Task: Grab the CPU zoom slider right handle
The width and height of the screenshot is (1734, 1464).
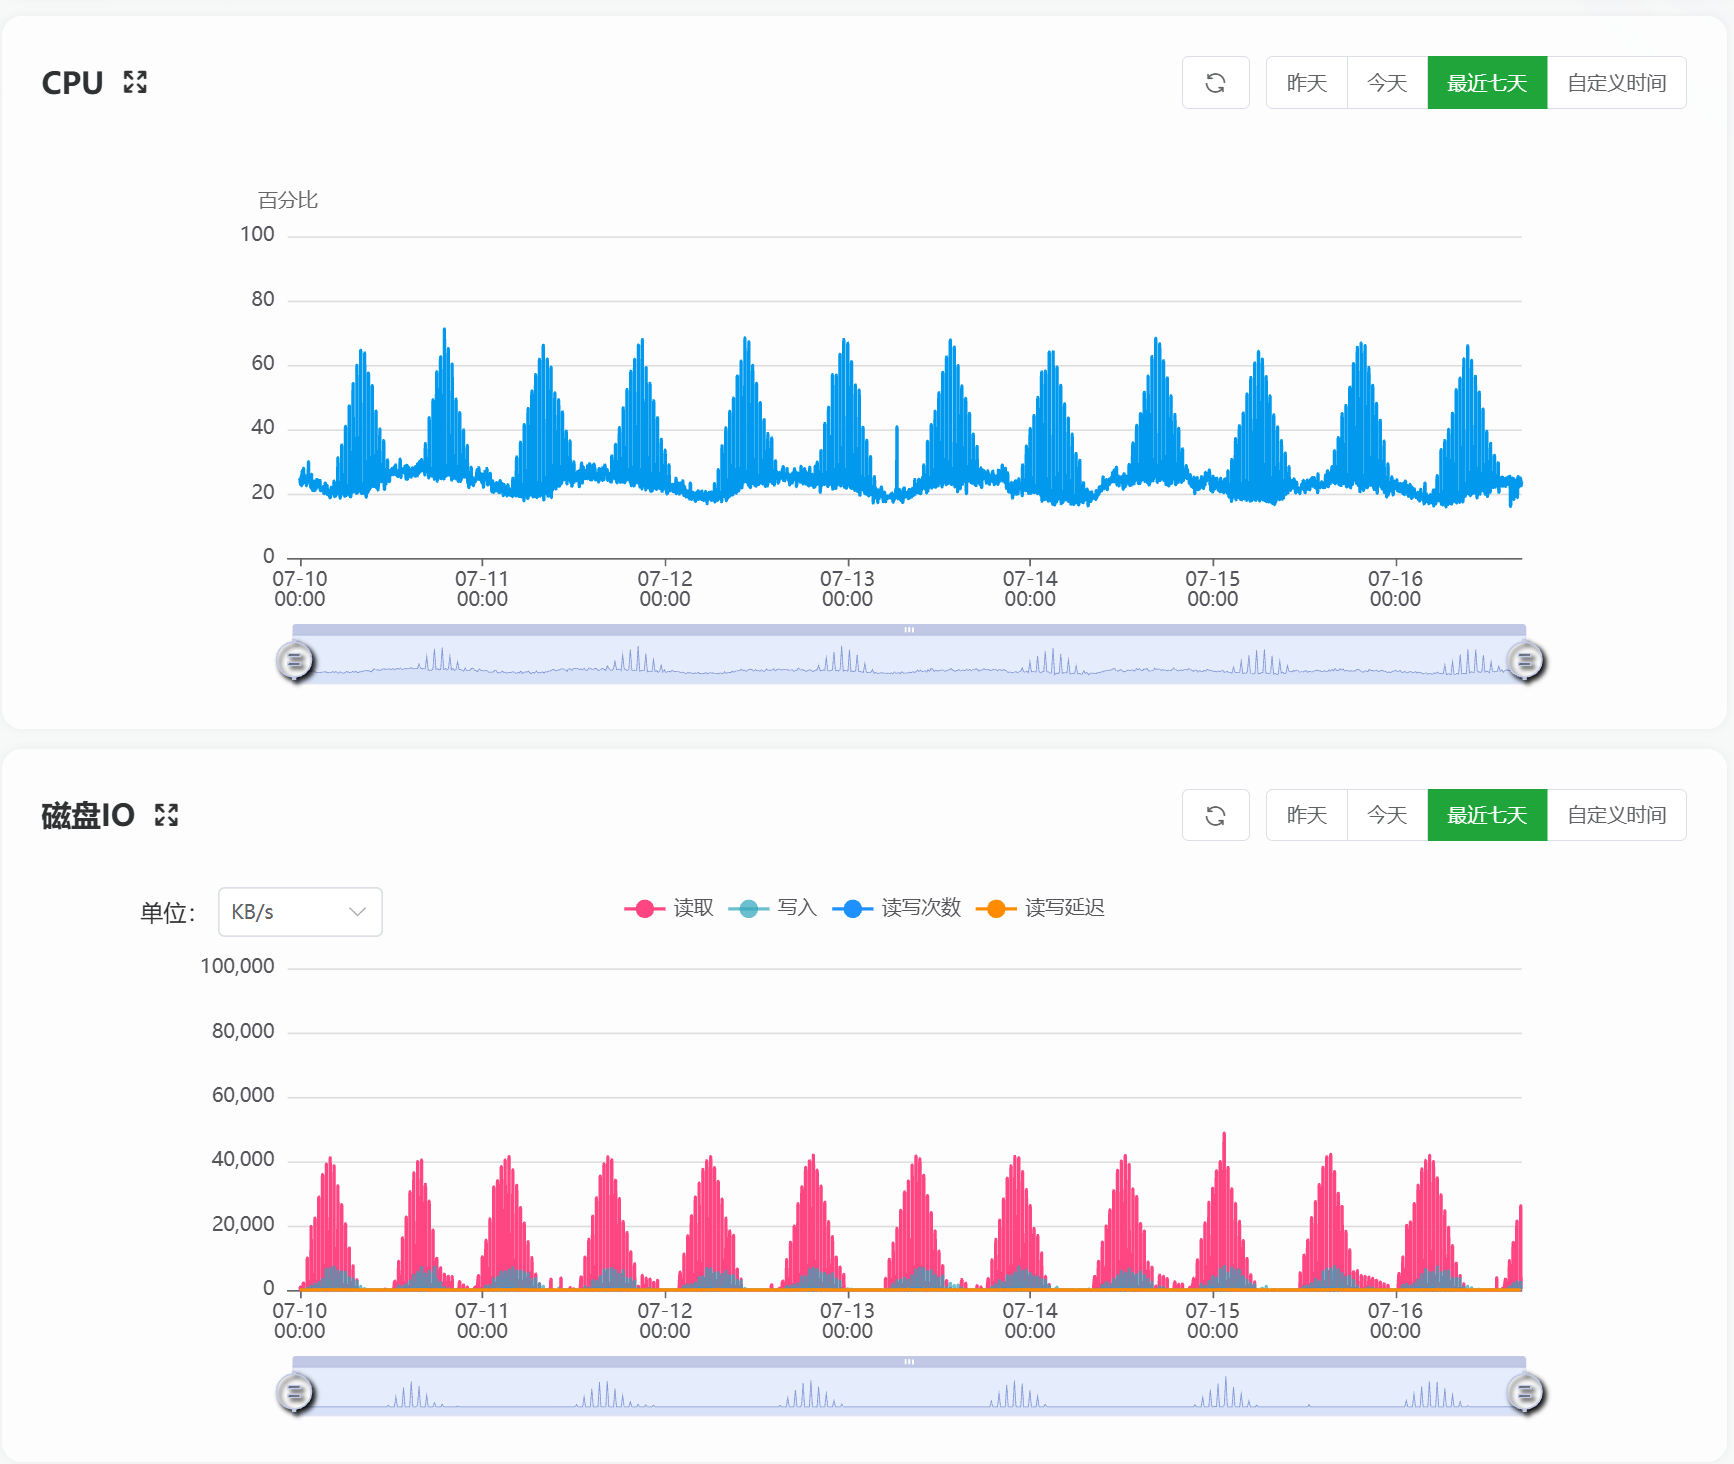Action: click(1525, 661)
